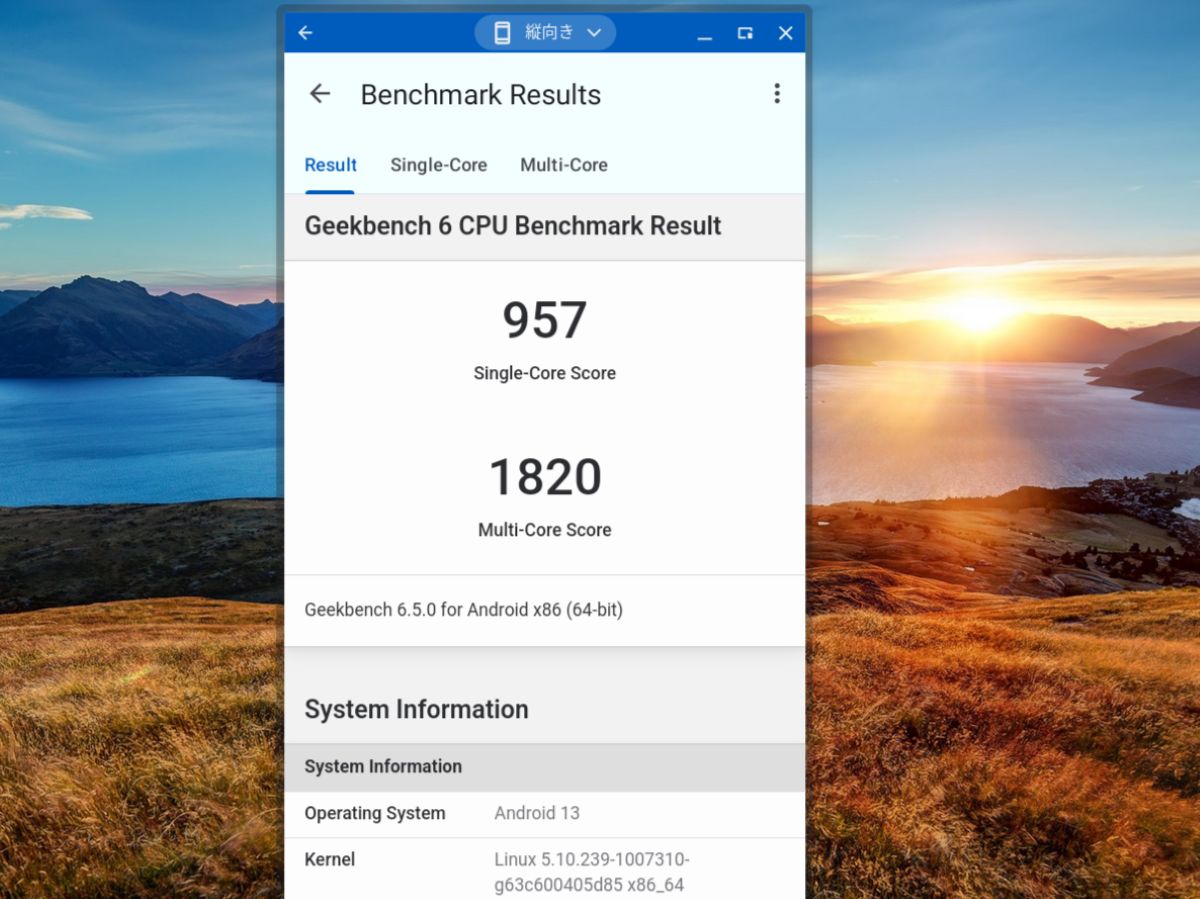Switch to the Single-Core tab
The width and height of the screenshot is (1200, 899).
point(439,165)
